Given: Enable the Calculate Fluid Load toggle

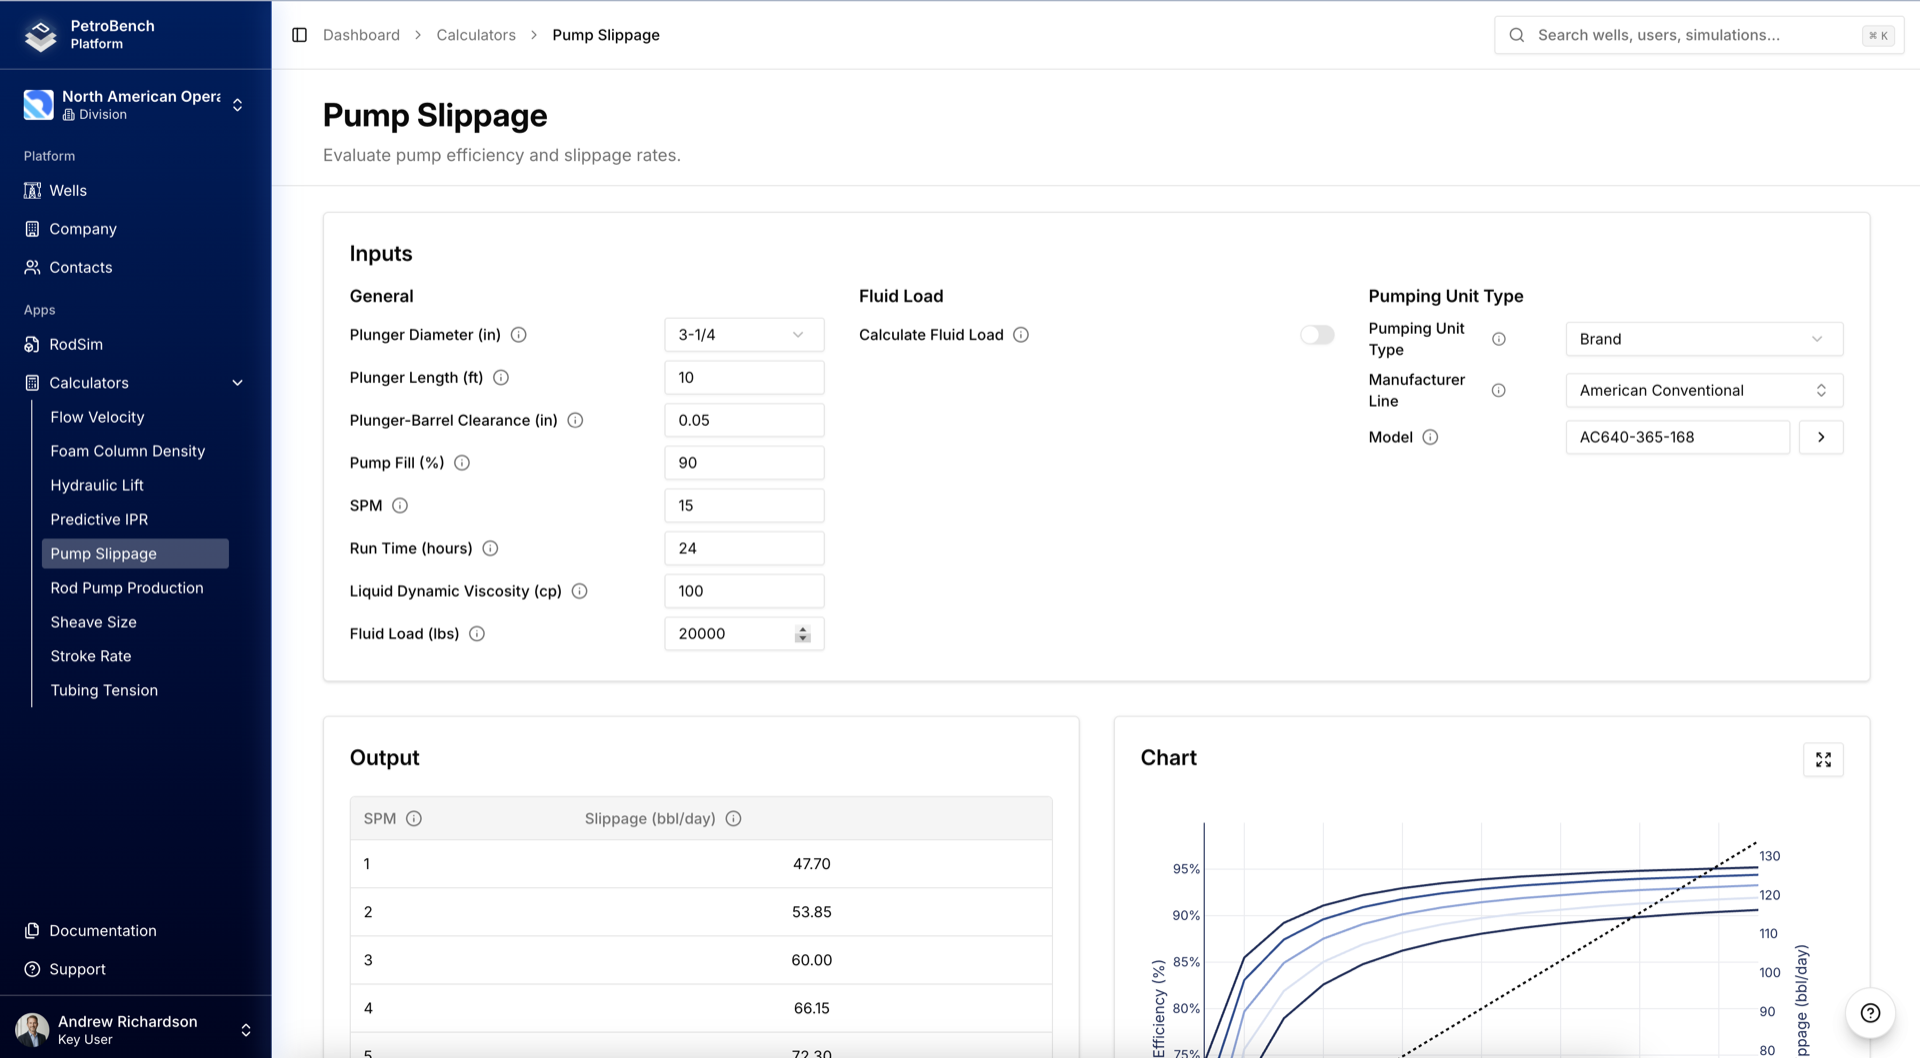Looking at the screenshot, I should 1317,334.
